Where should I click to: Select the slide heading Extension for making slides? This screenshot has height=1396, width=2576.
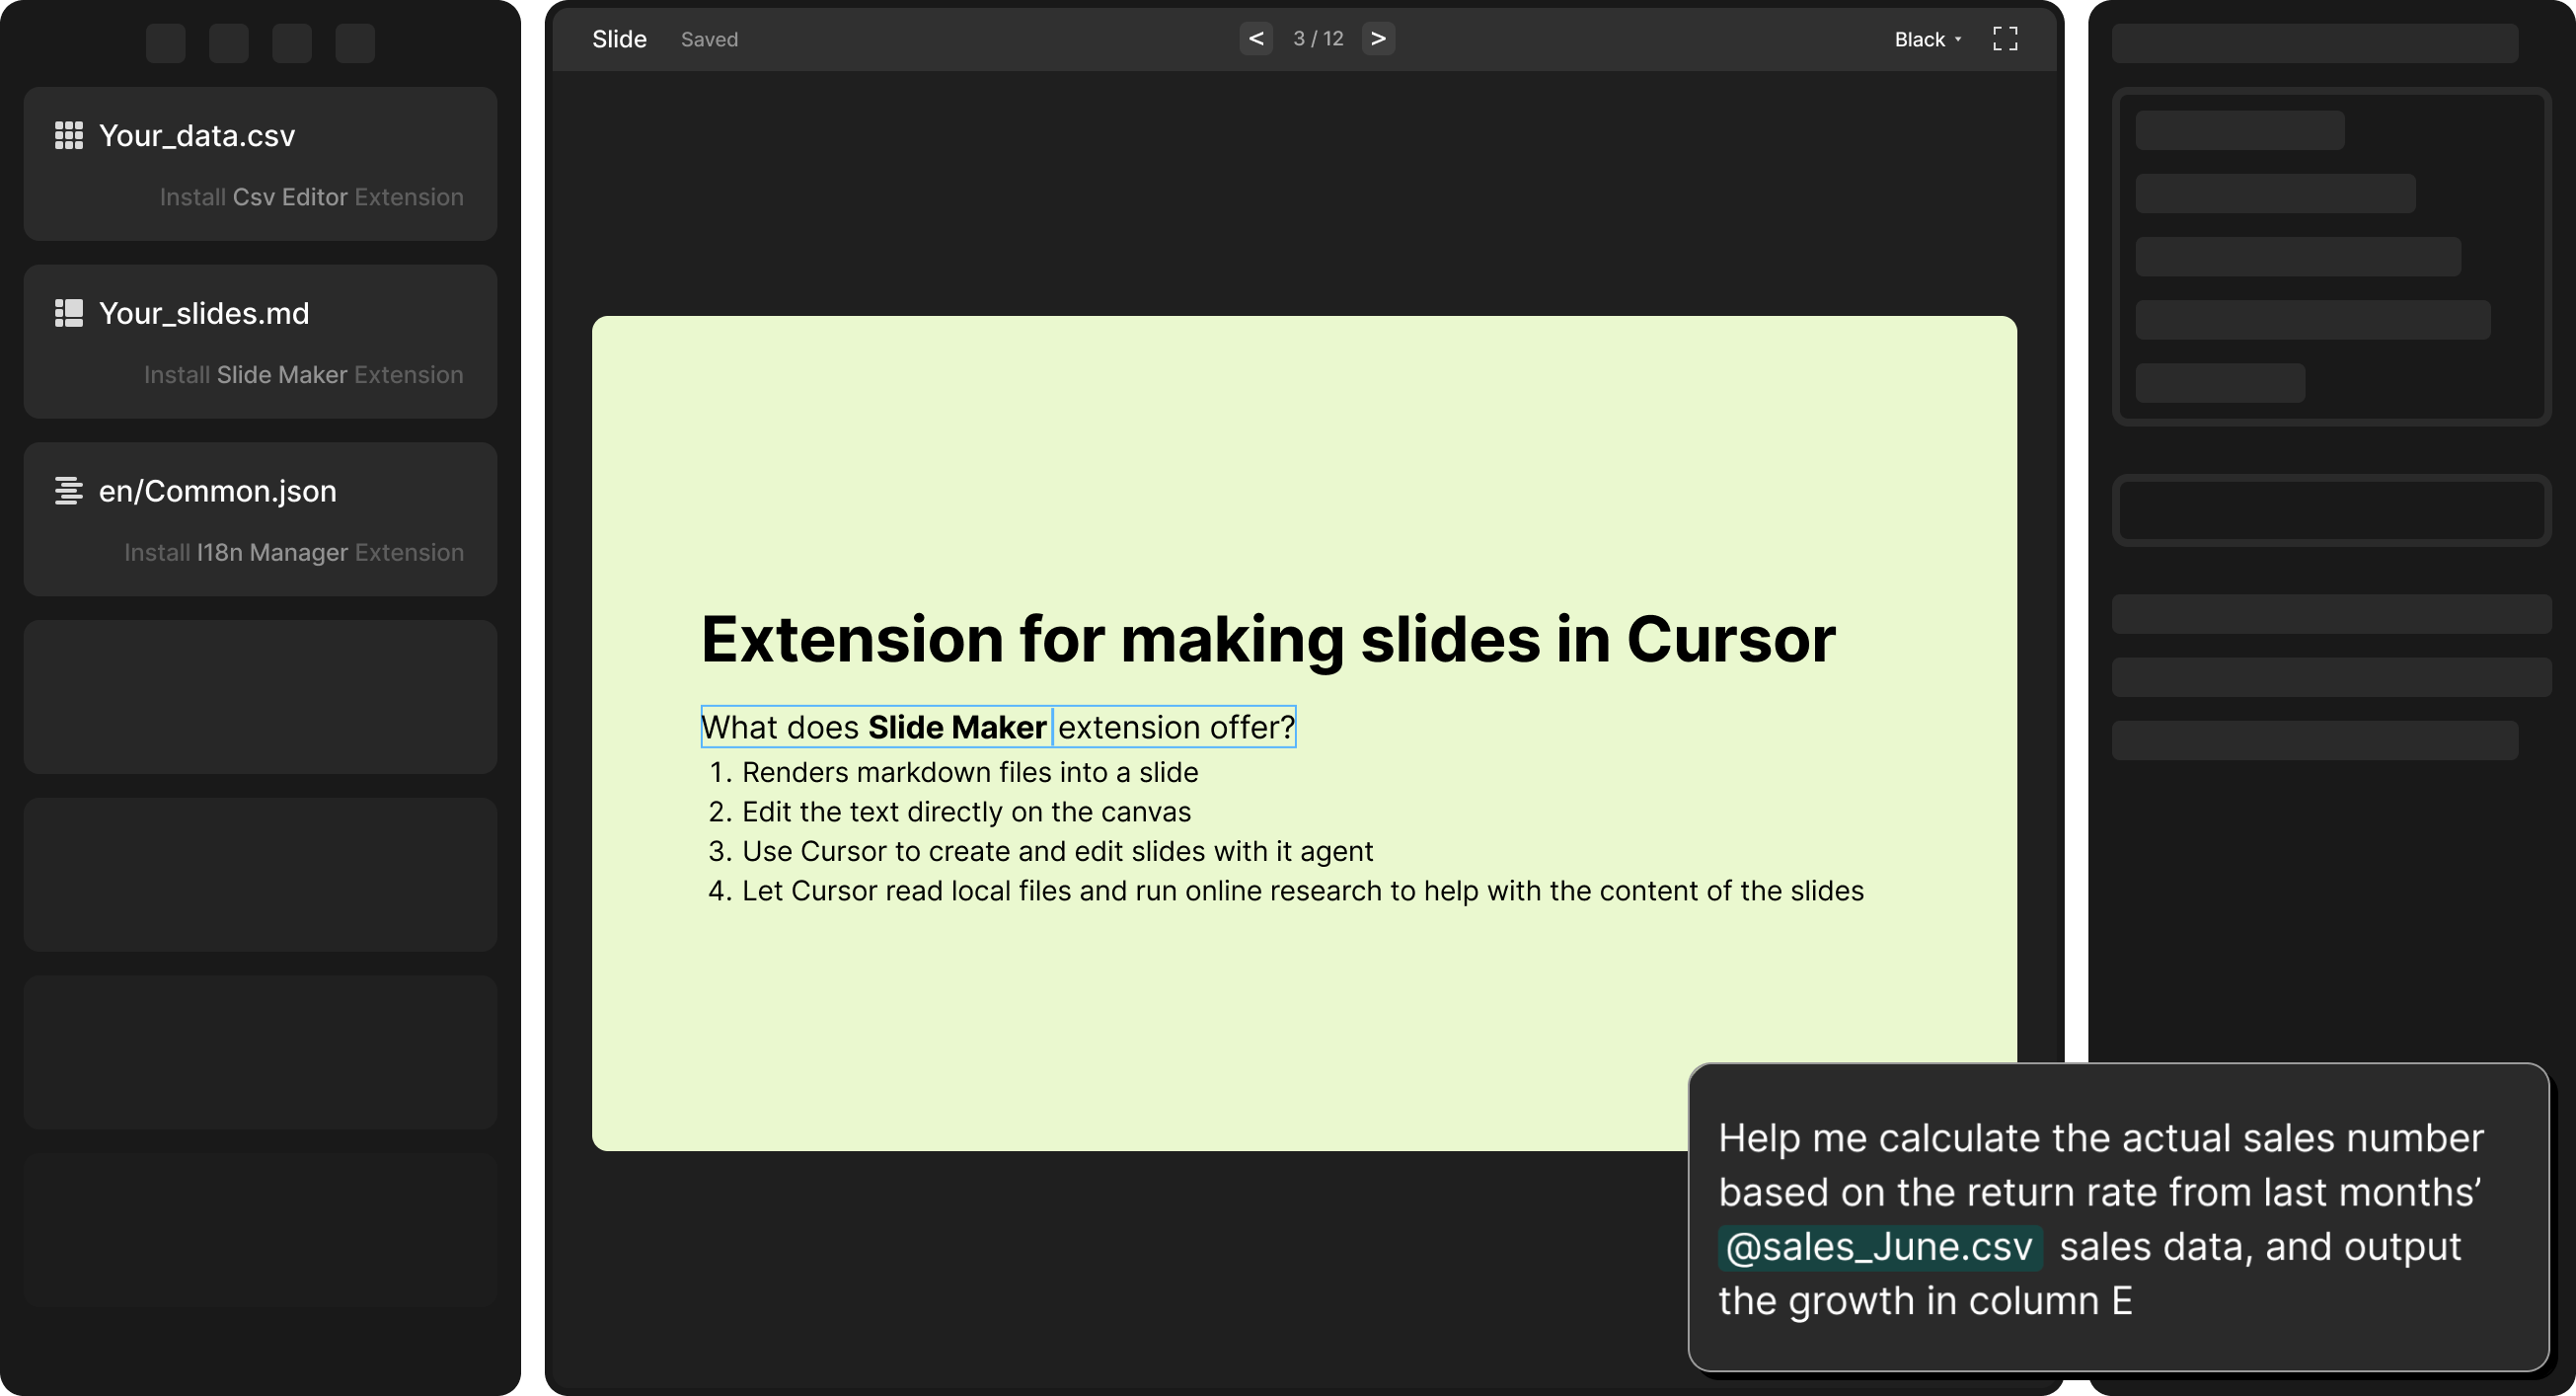click(1268, 639)
